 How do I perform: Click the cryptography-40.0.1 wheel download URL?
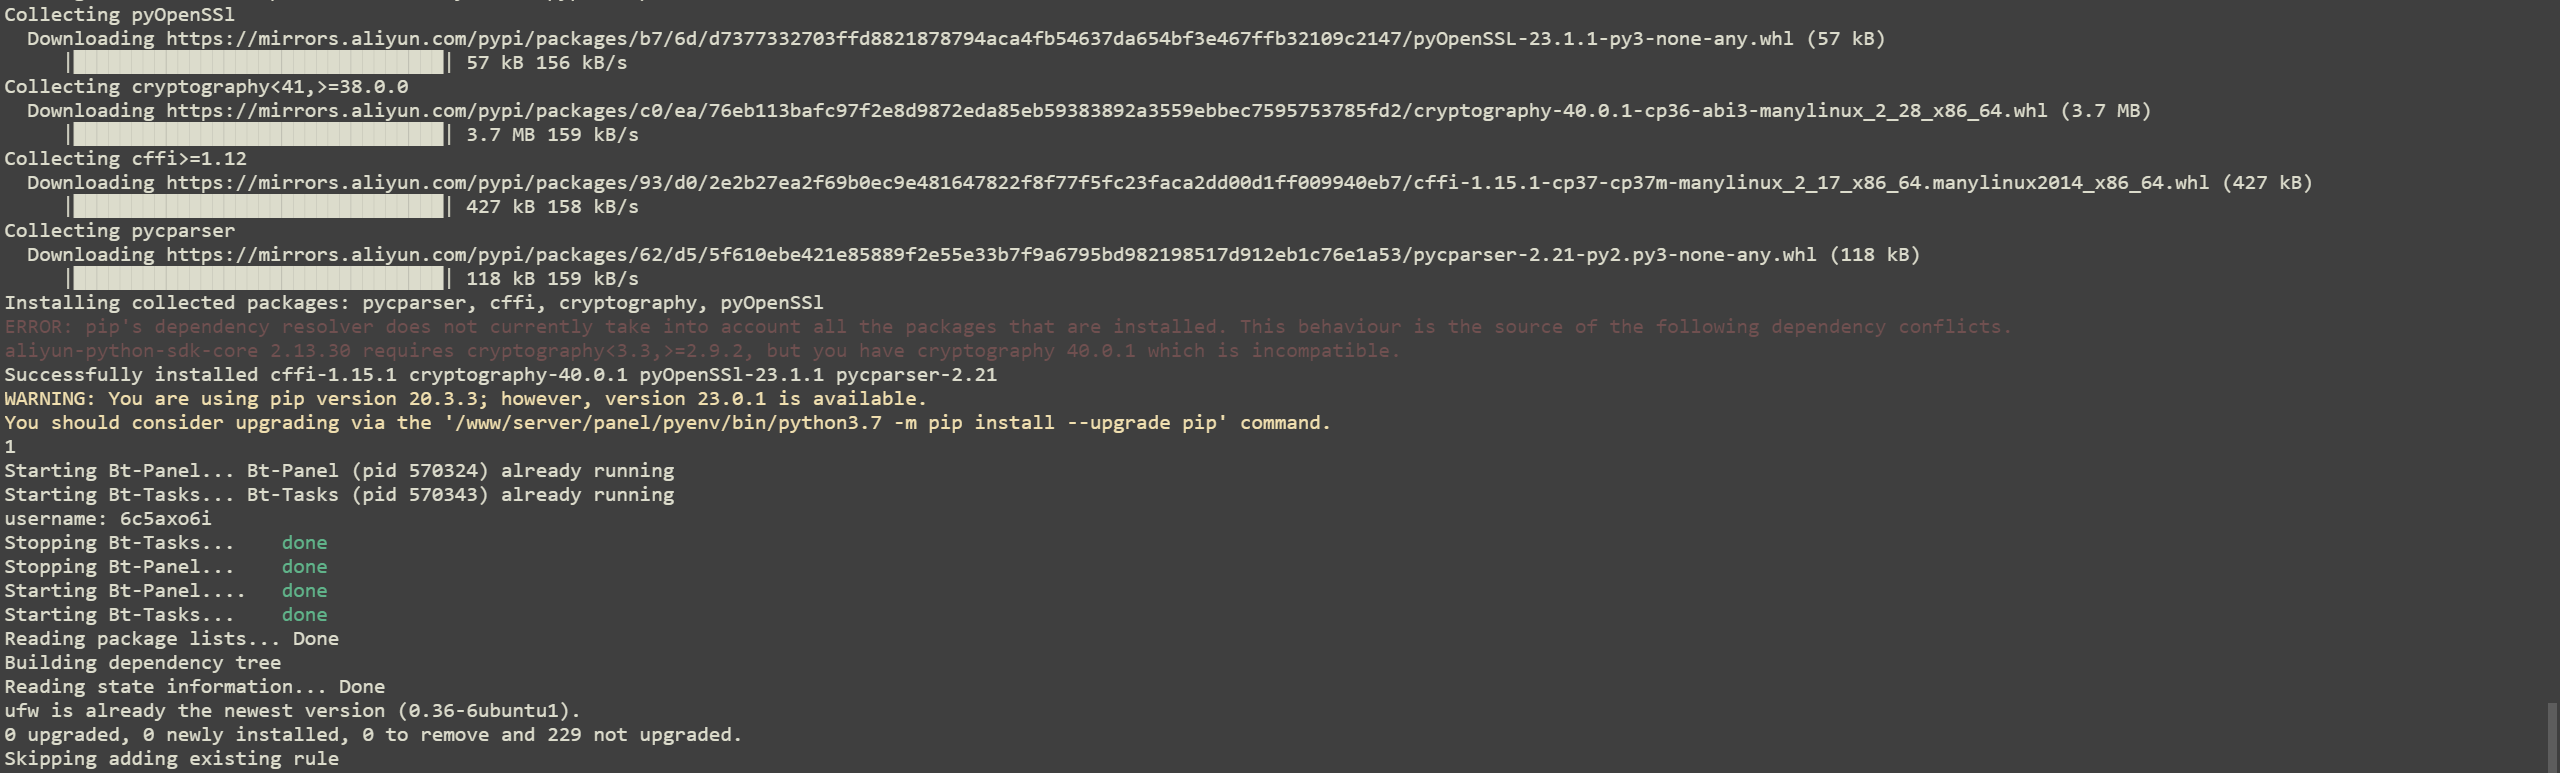1107,111
